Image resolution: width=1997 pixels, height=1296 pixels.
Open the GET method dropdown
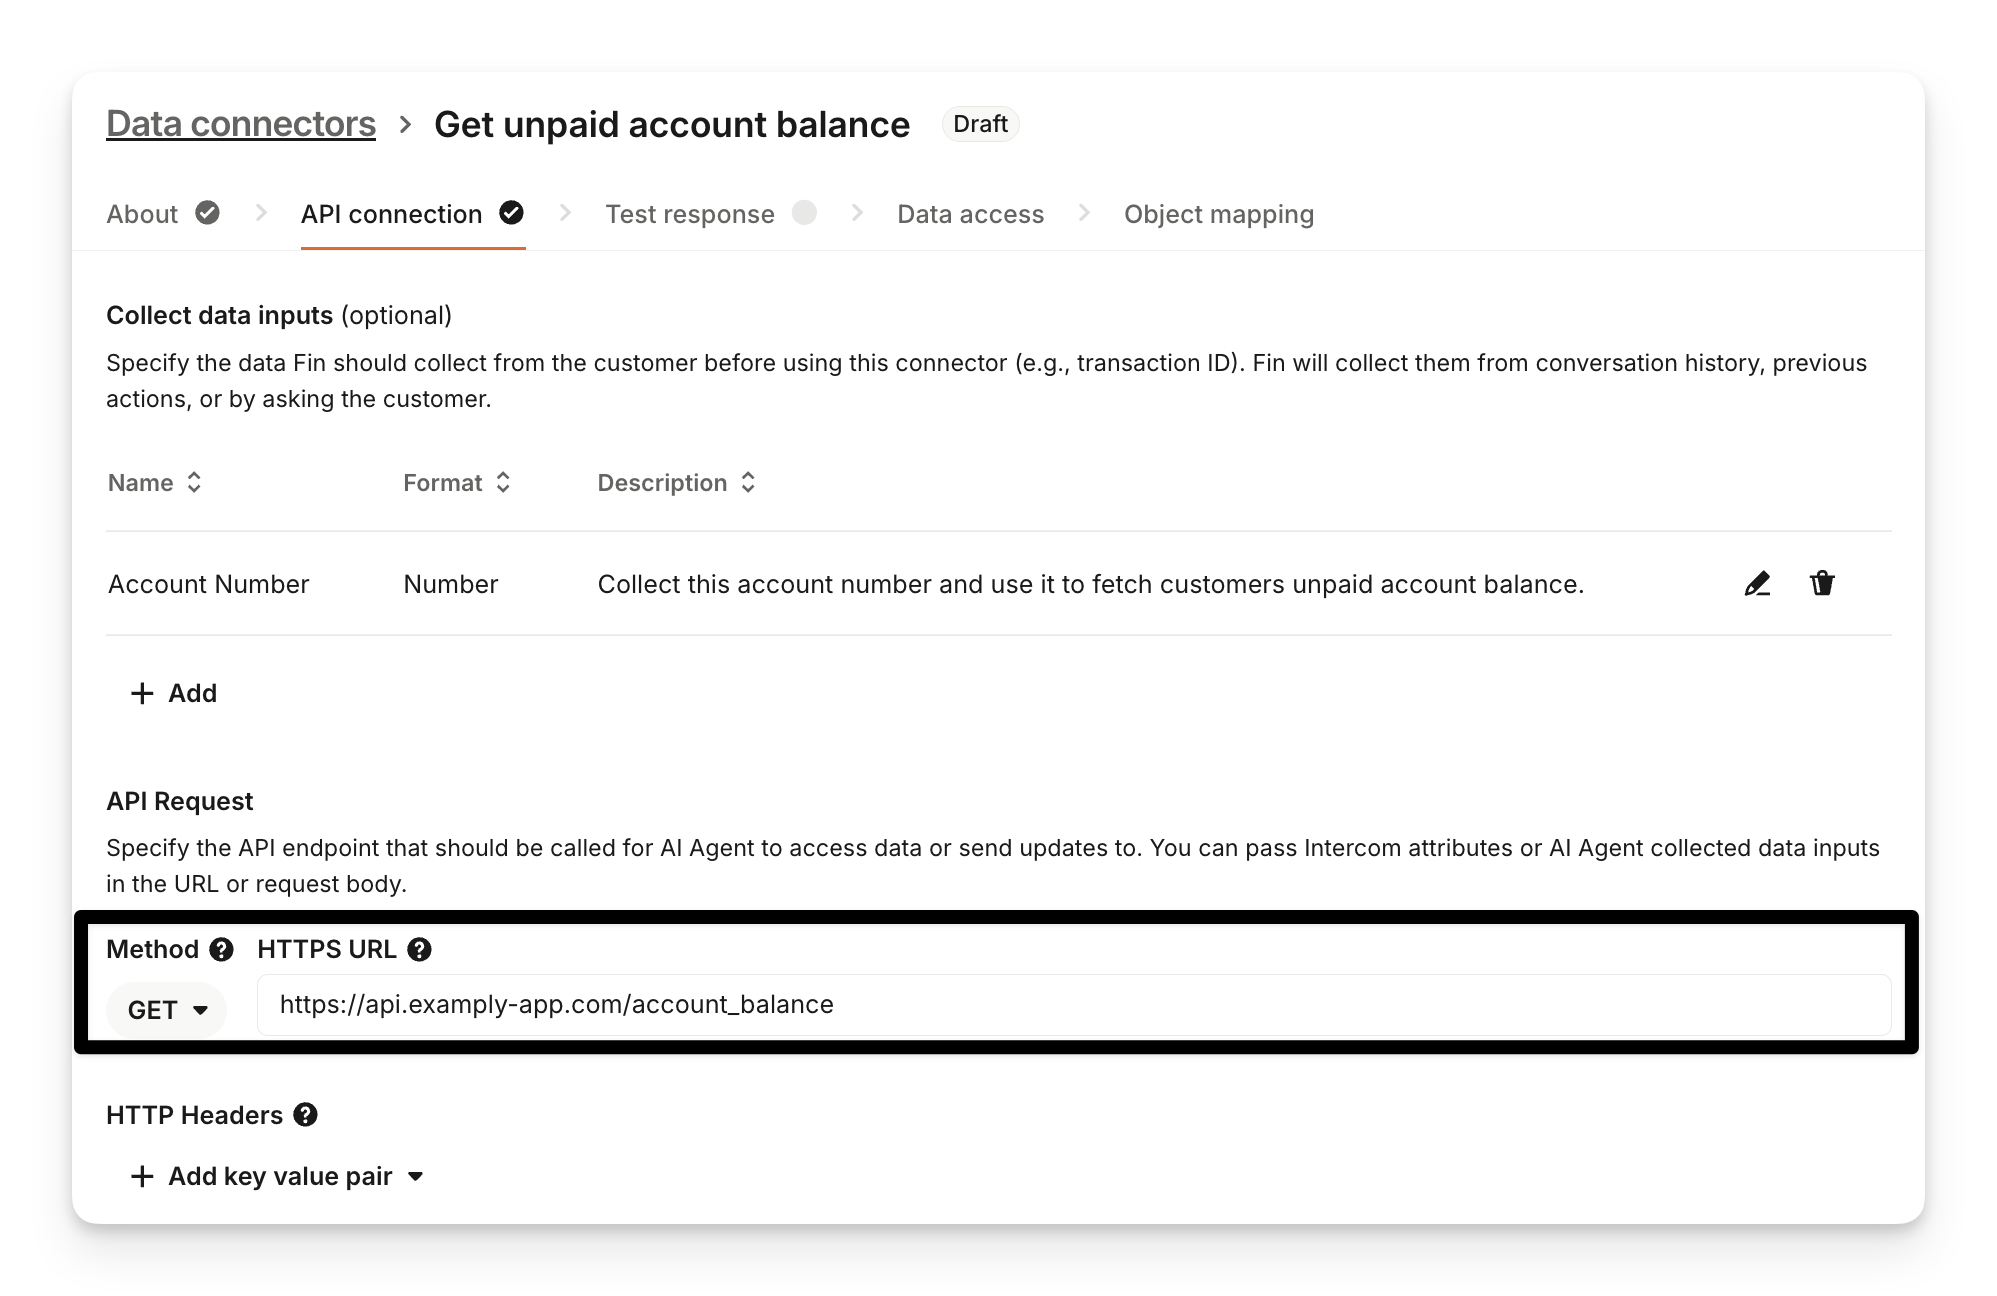(167, 1010)
